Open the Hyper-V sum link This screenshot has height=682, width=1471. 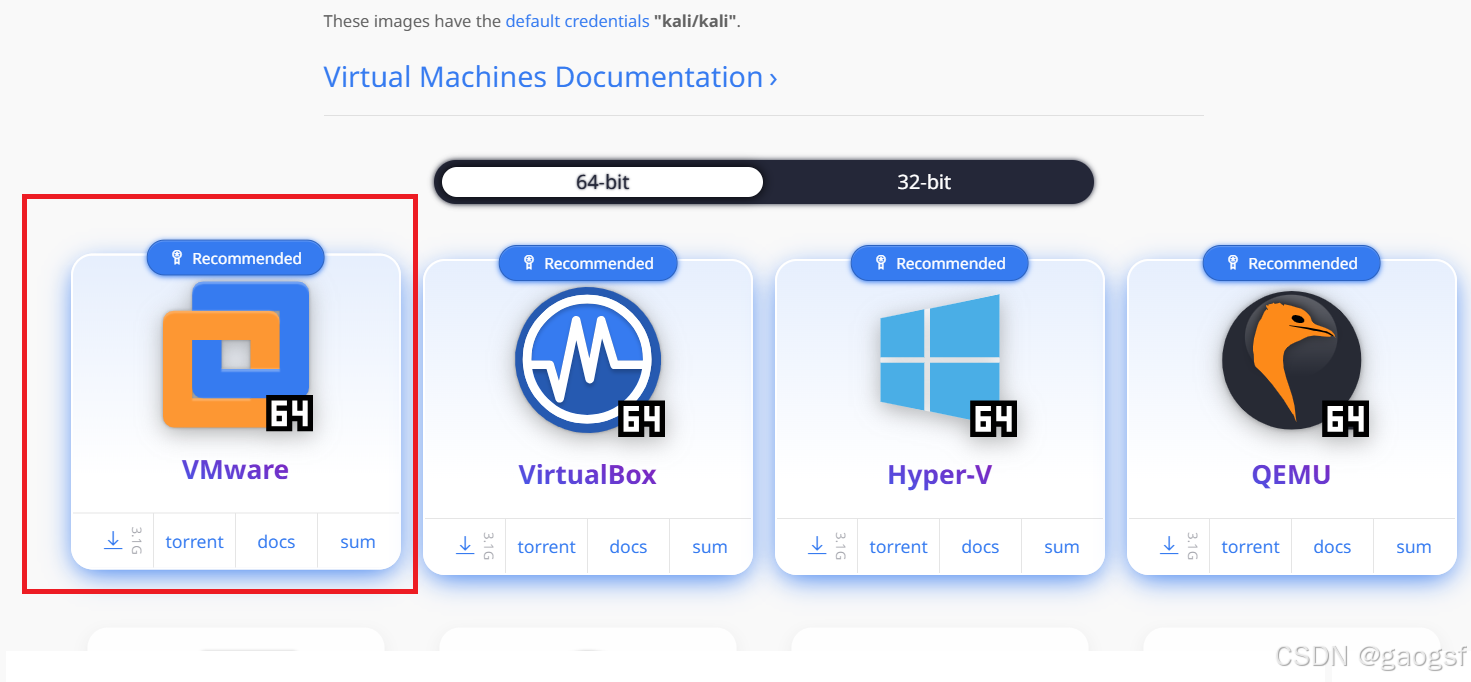(x=1061, y=547)
